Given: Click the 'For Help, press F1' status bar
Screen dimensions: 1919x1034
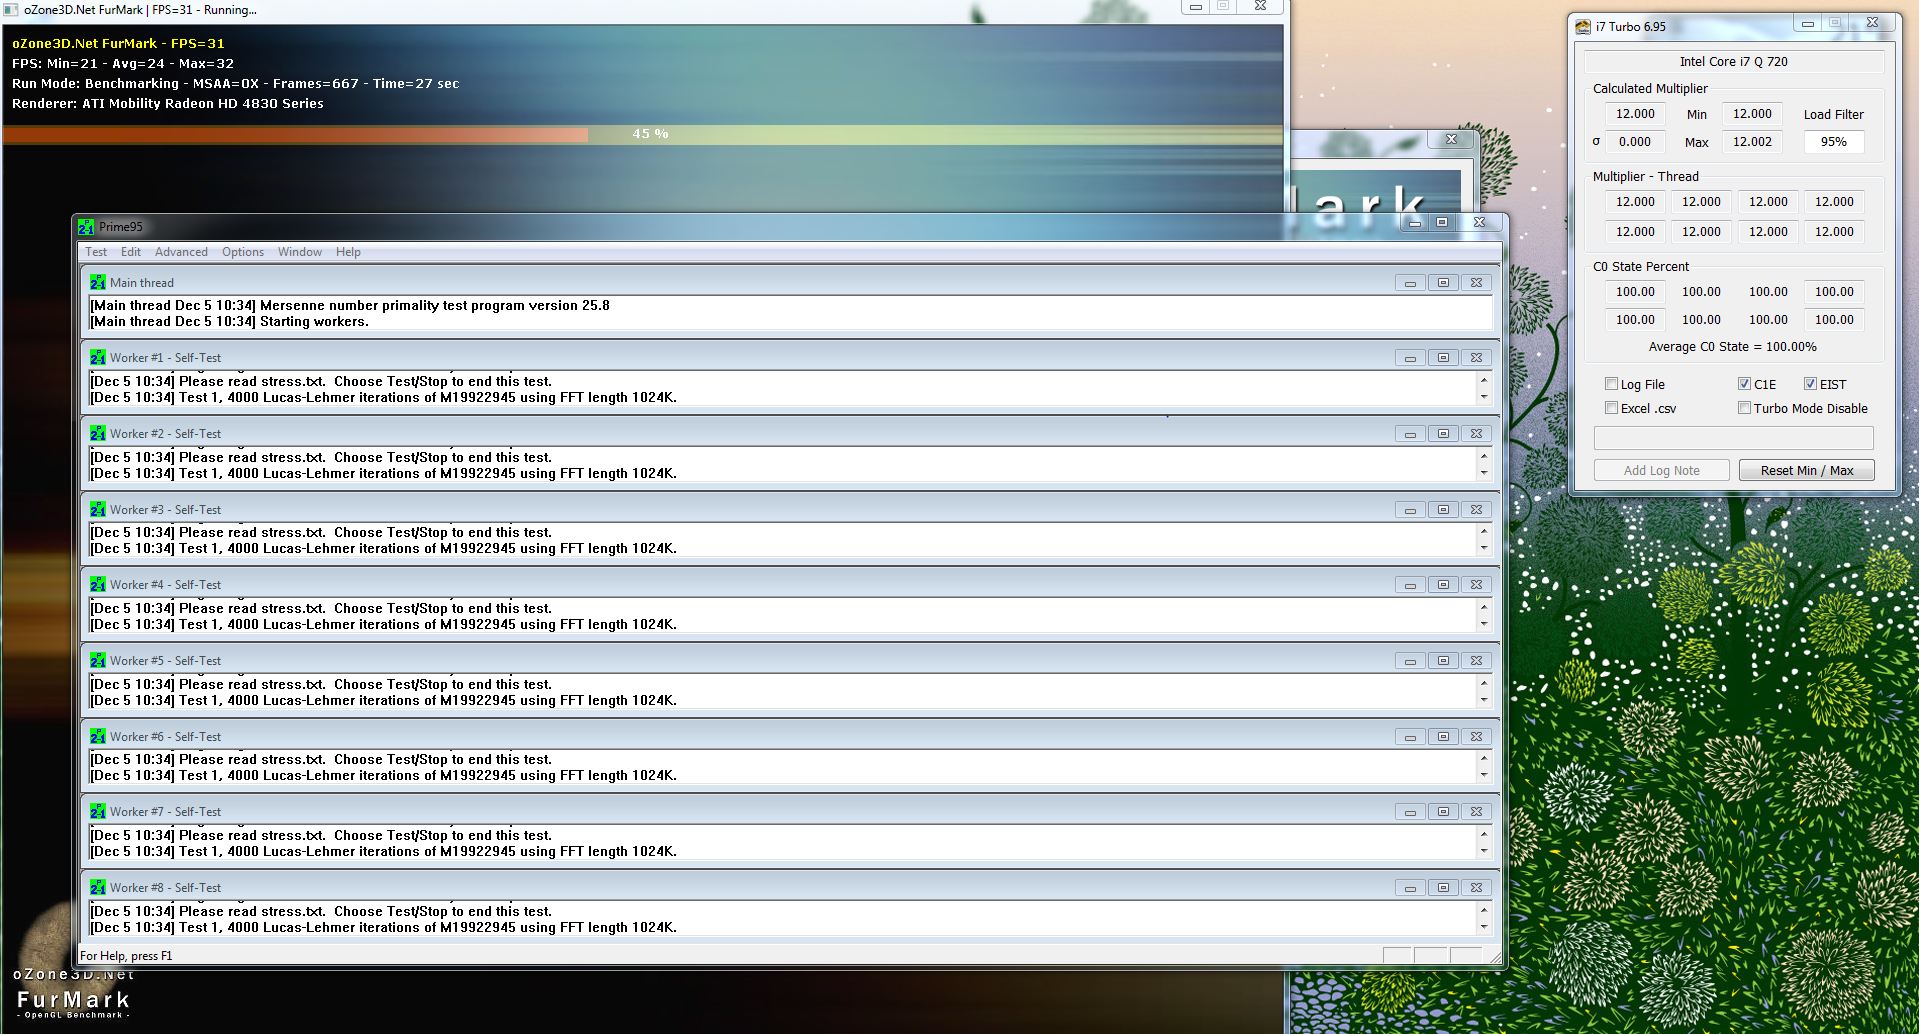Looking at the screenshot, I should pos(126,956).
